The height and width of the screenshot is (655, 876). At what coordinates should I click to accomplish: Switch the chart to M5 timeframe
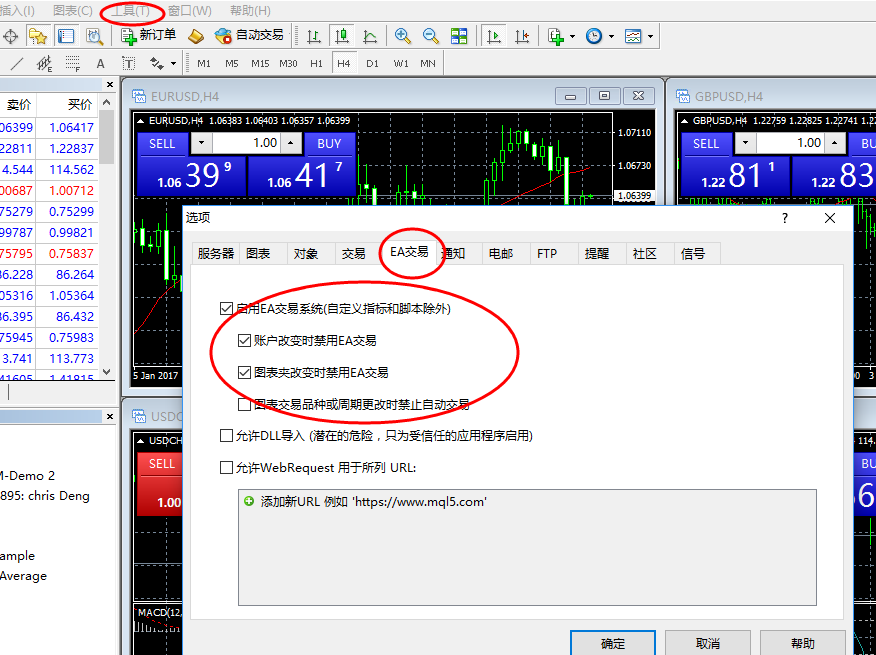(231, 62)
